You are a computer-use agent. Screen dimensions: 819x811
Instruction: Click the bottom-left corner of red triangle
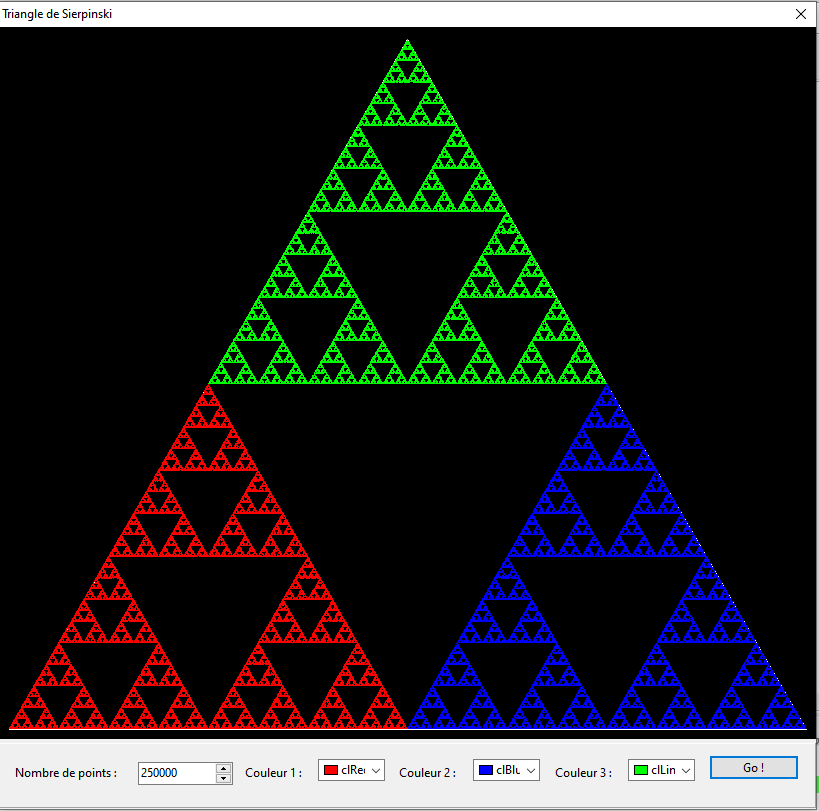13,725
